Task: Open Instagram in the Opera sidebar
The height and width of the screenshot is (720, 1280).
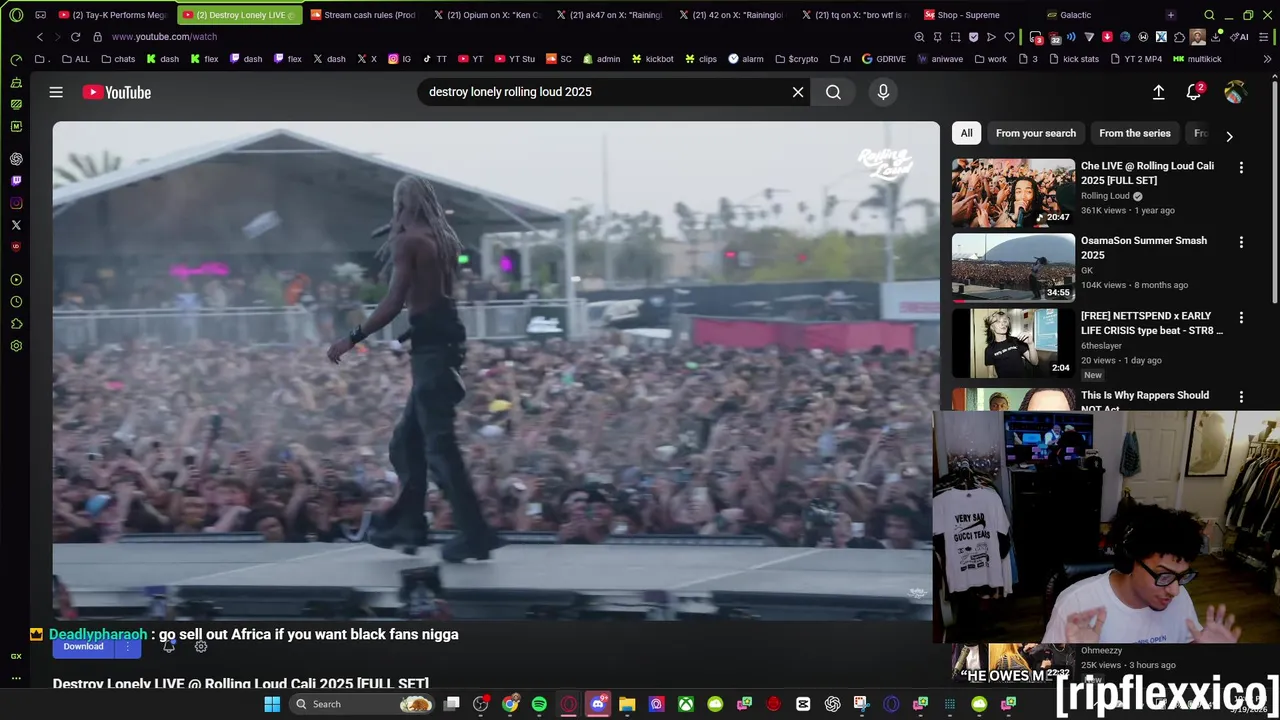Action: (16, 203)
